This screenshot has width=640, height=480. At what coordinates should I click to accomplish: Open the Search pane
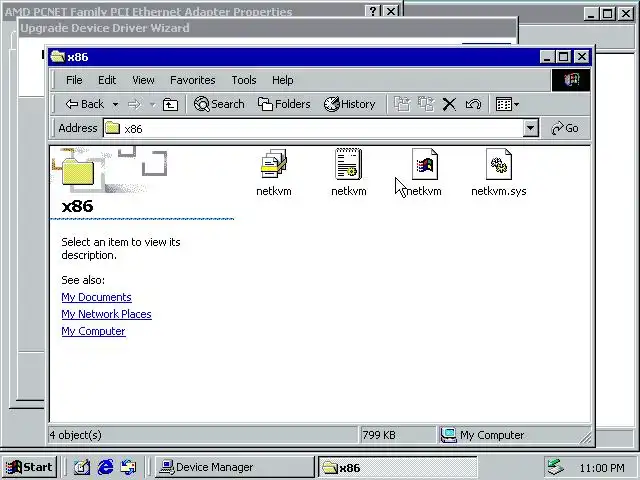pos(219,104)
